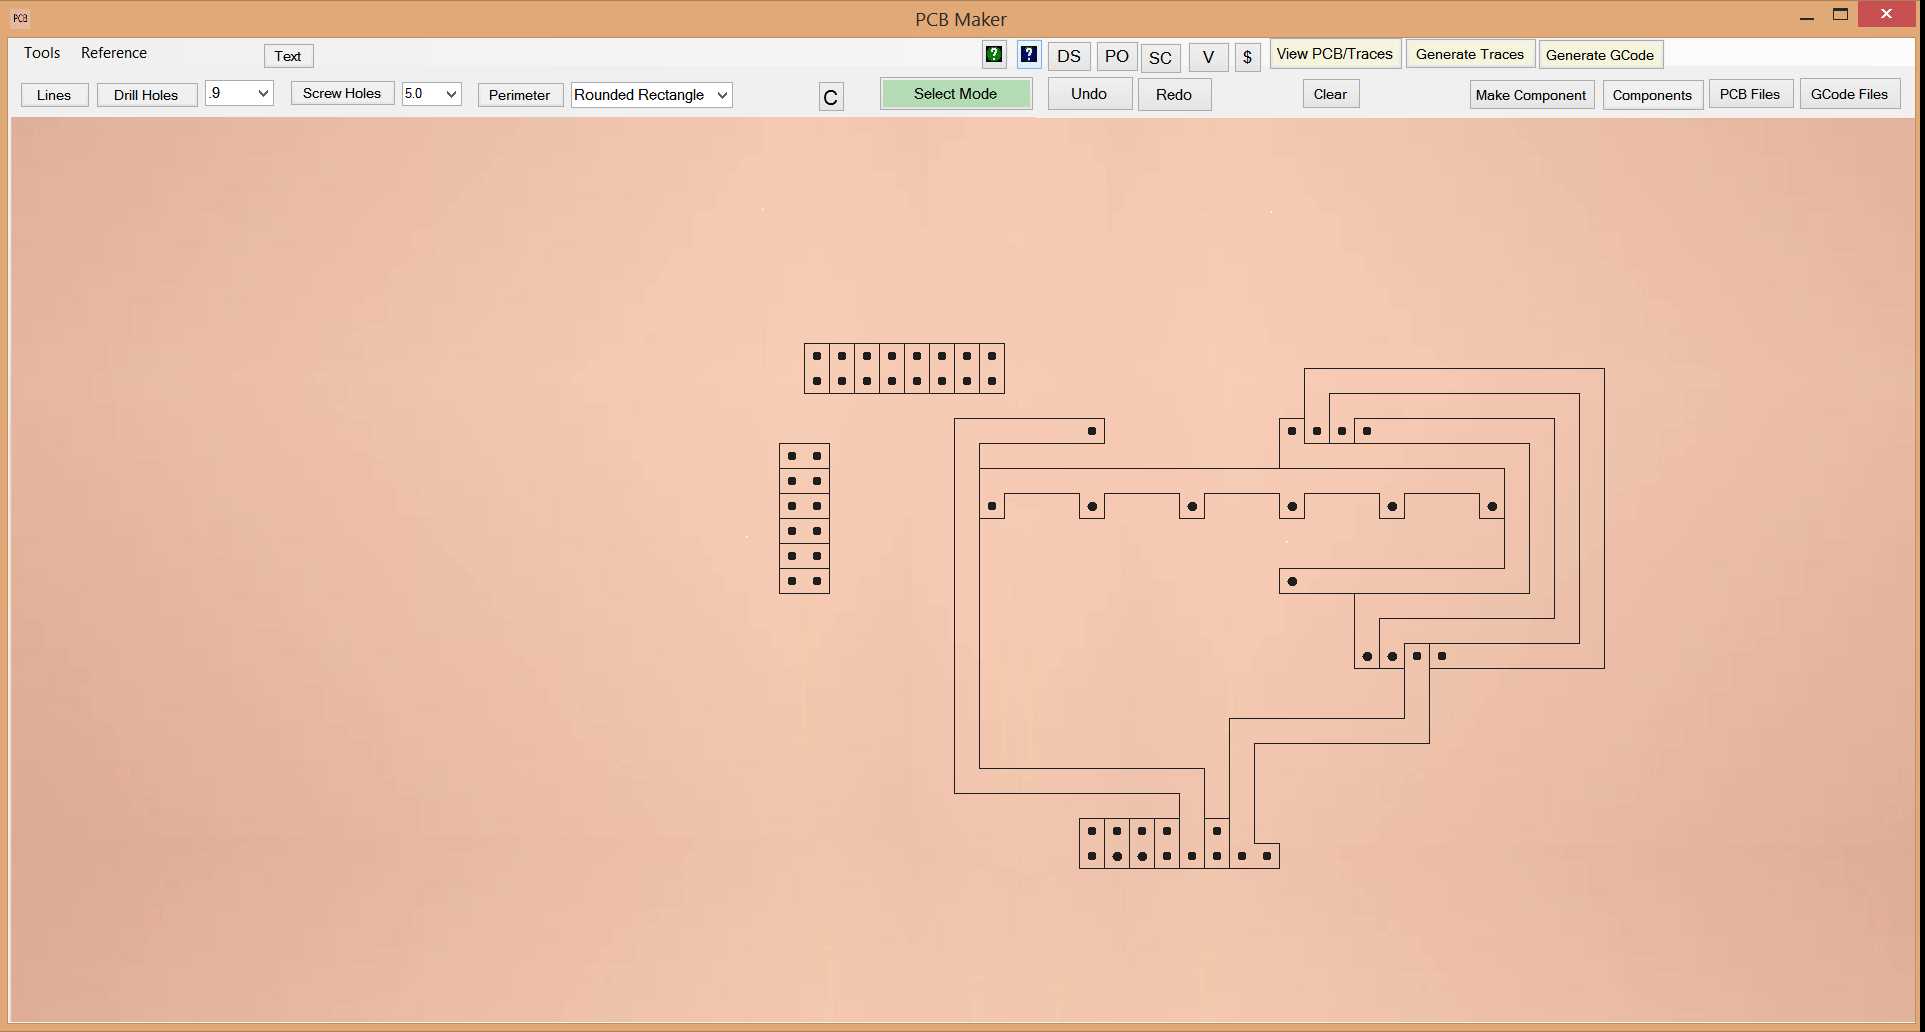Click the SC toolbar button
1925x1032 pixels.
point(1160,58)
